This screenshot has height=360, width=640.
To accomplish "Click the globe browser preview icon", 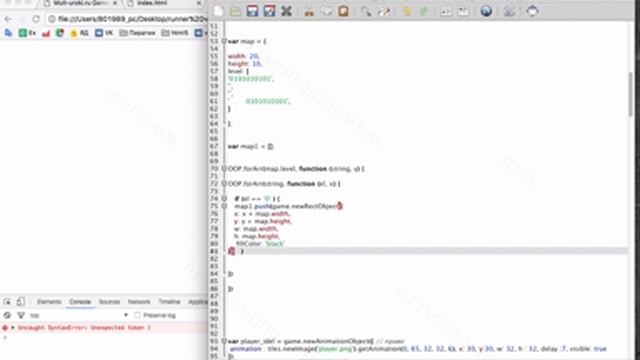I will (486, 11).
